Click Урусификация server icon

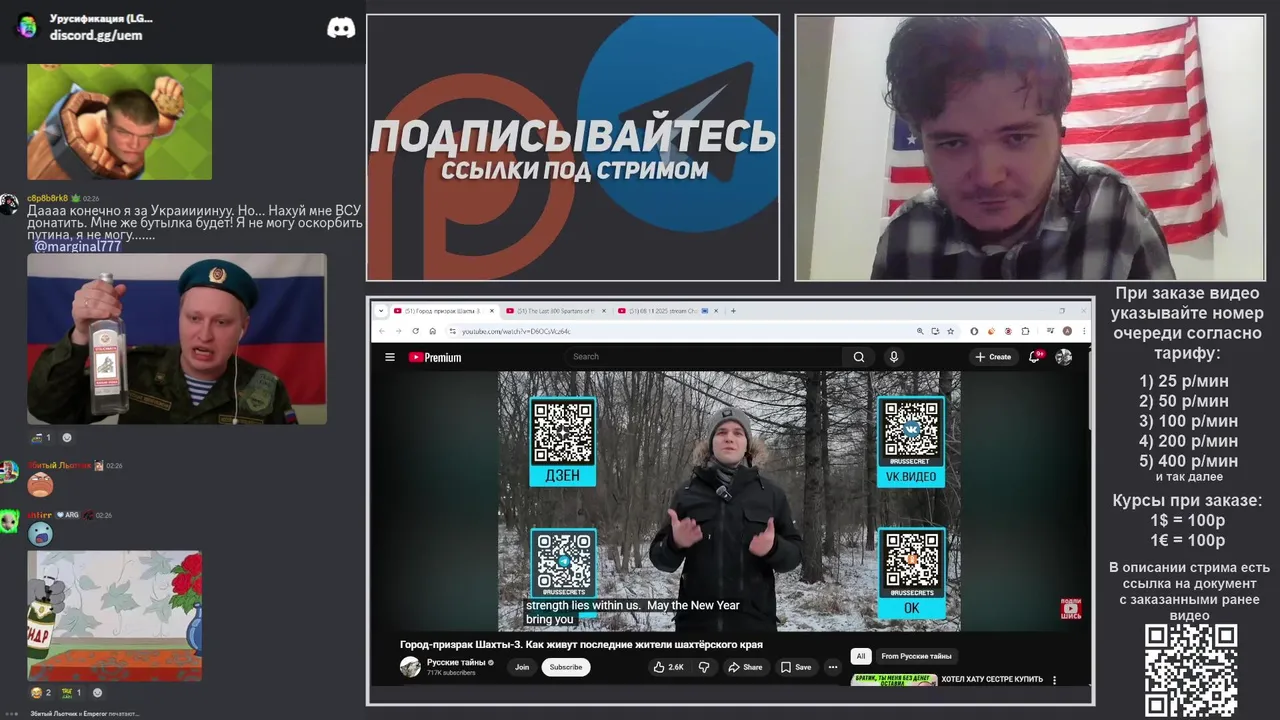[x=27, y=26]
